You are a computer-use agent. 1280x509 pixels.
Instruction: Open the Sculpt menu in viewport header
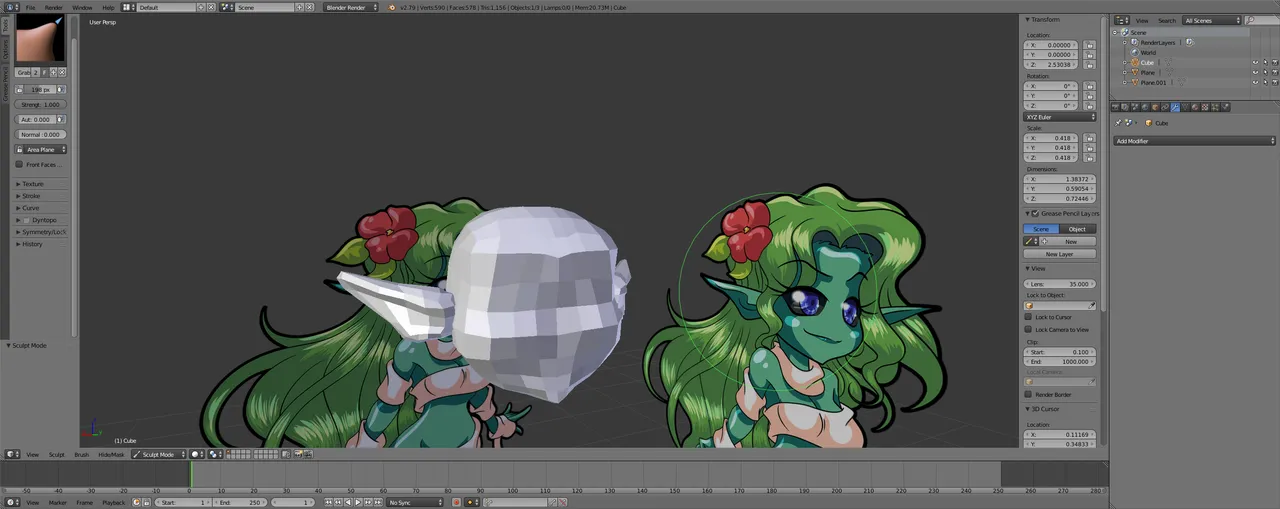point(56,454)
